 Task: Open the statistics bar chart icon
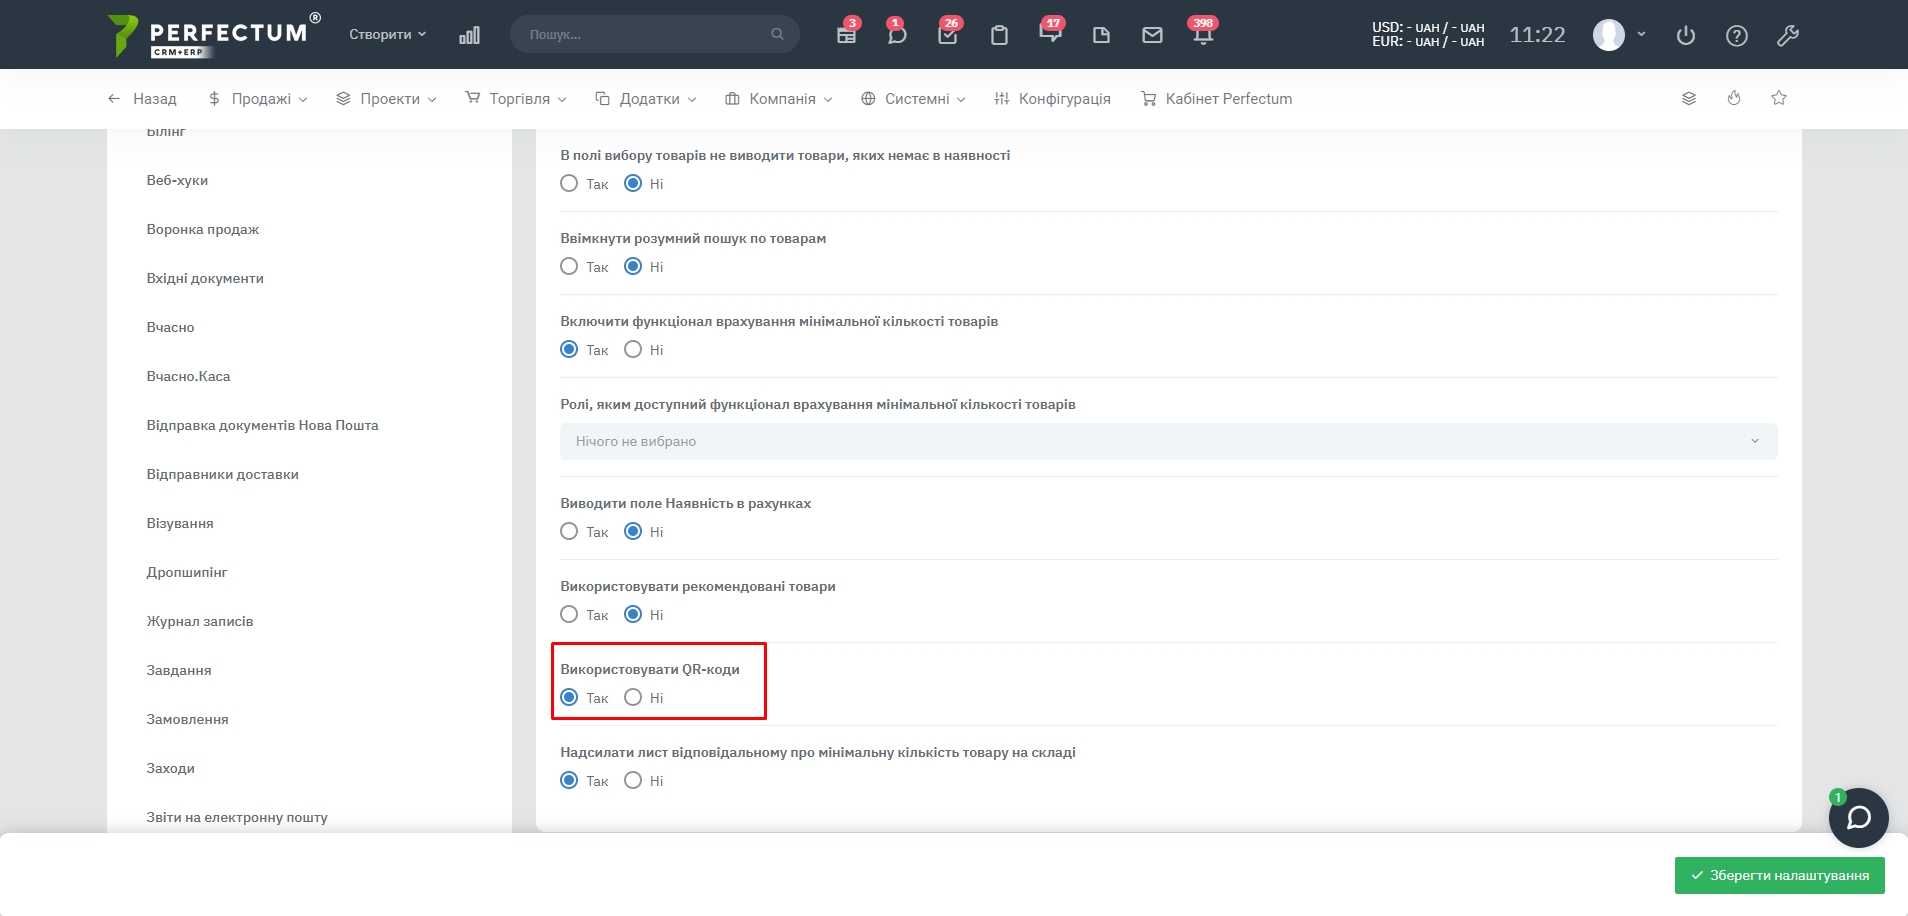469,35
